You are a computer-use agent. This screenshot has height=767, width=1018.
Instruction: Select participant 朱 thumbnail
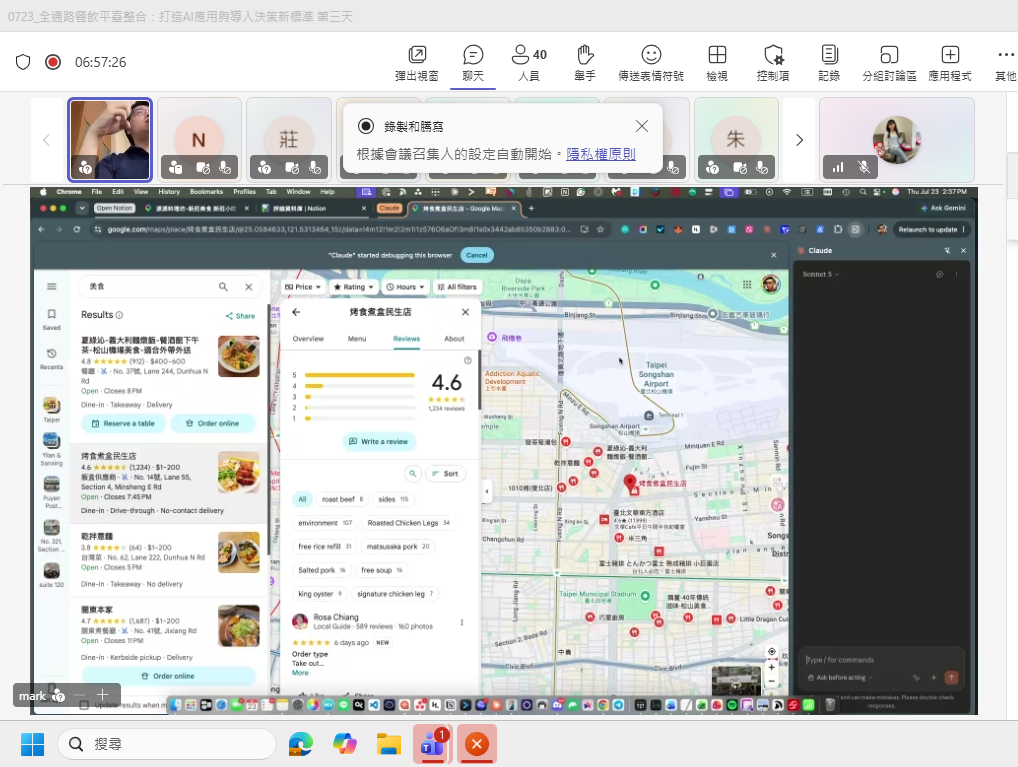[736, 140]
